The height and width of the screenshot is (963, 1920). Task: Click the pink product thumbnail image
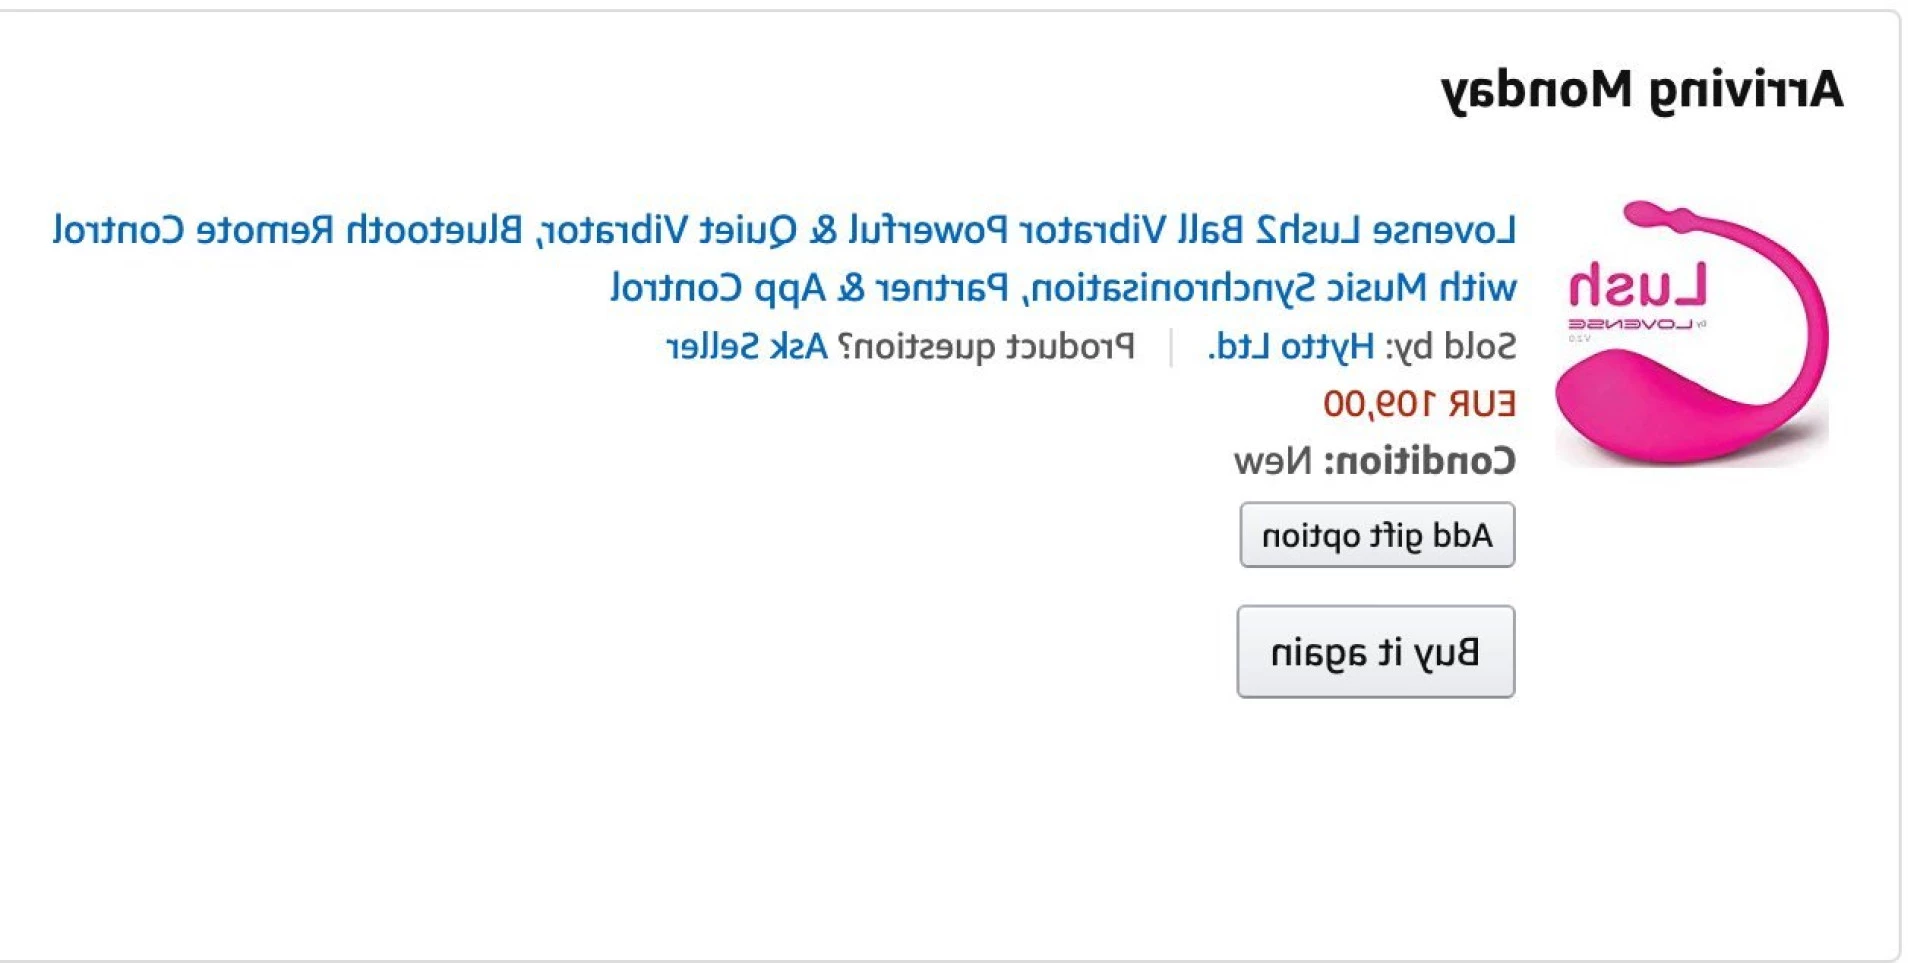[x=1692, y=333]
